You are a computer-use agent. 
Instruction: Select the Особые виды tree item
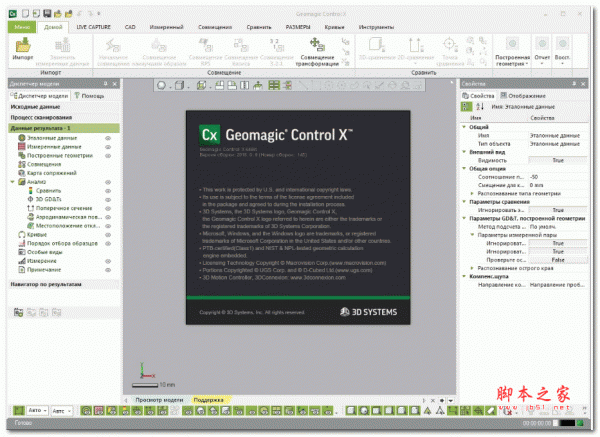click(45, 252)
